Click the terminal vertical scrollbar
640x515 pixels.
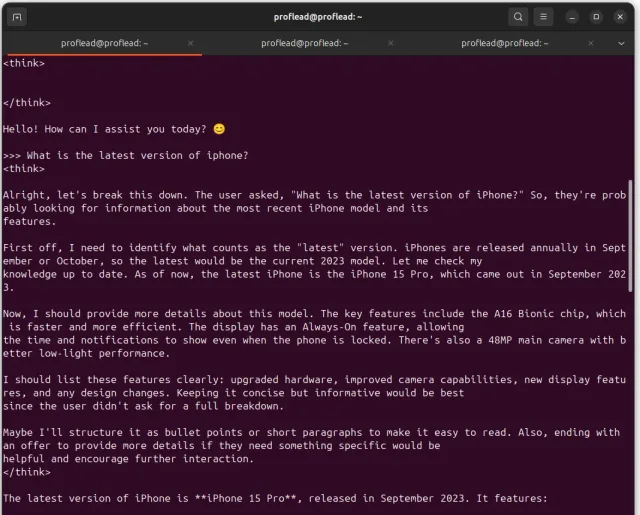click(x=631, y=236)
